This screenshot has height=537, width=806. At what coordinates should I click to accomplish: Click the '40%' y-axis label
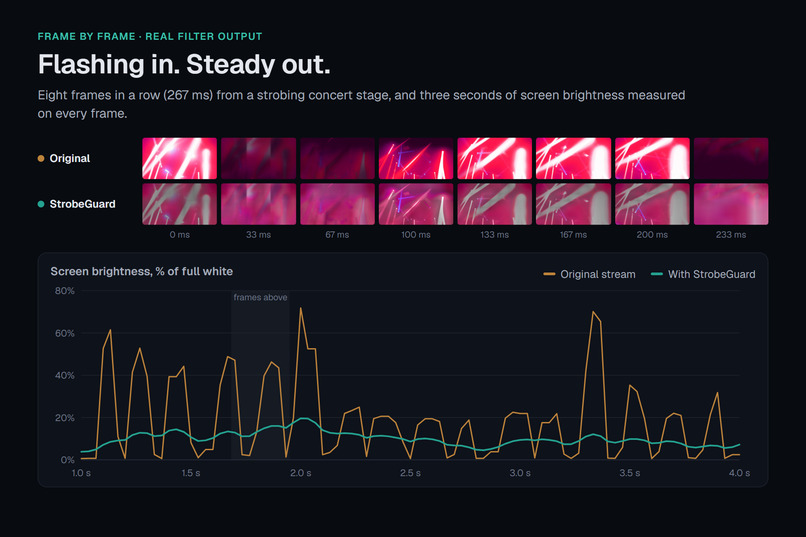coord(65,376)
